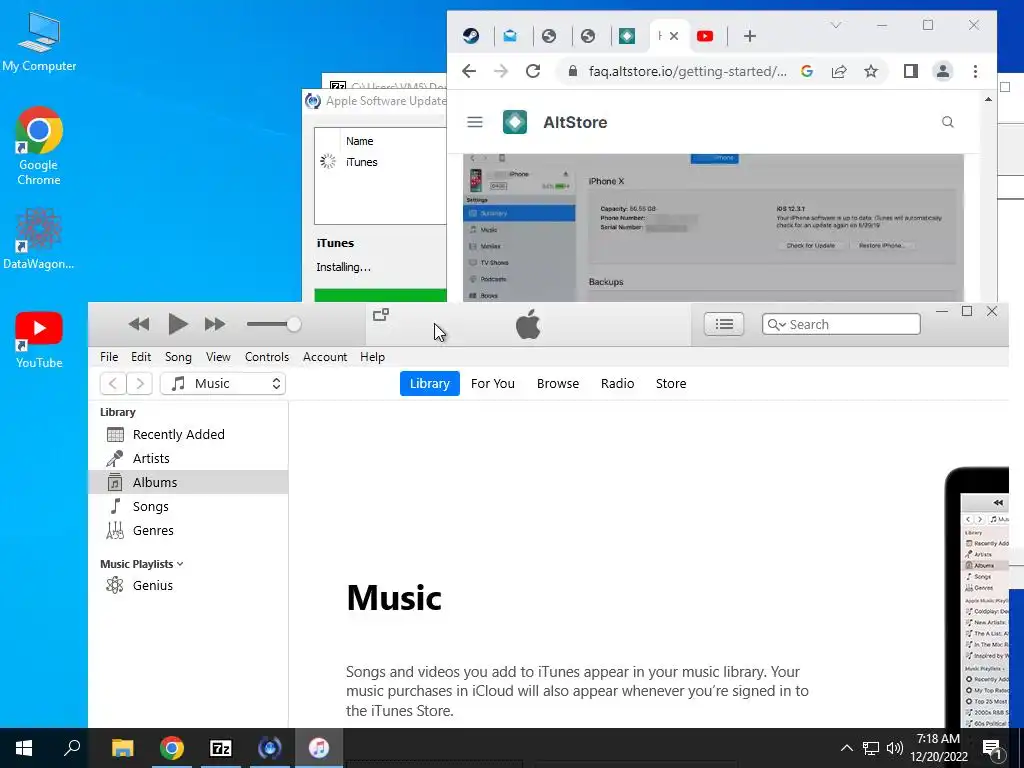This screenshot has height=768, width=1024.
Task: Show hidden system tray icons chevron
Action: tap(846, 748)
